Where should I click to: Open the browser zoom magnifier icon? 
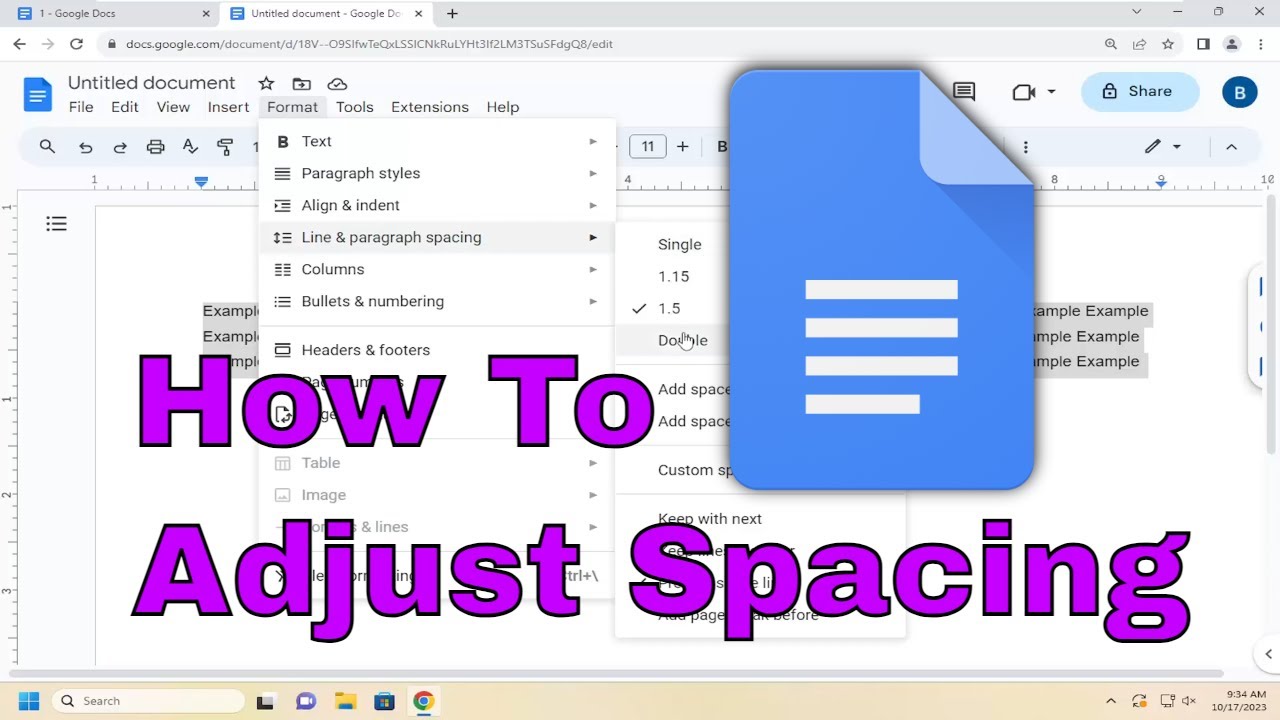point(1111,44)
